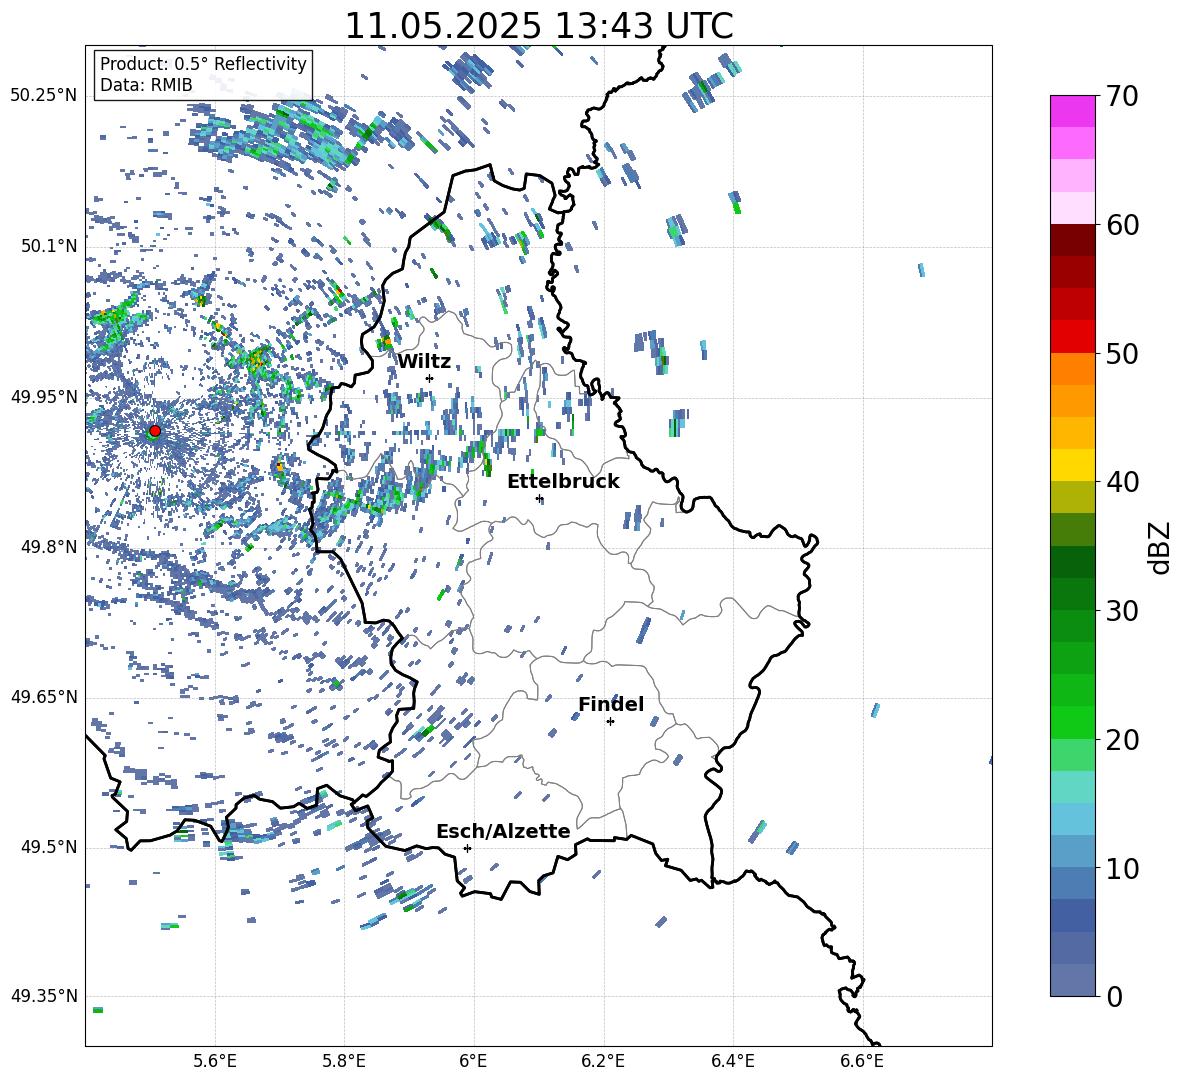Click the Product: 0.5° Reflectivity text
Image resolution: width=1184 pixels, height=1081 pixels.
(203, 63)
